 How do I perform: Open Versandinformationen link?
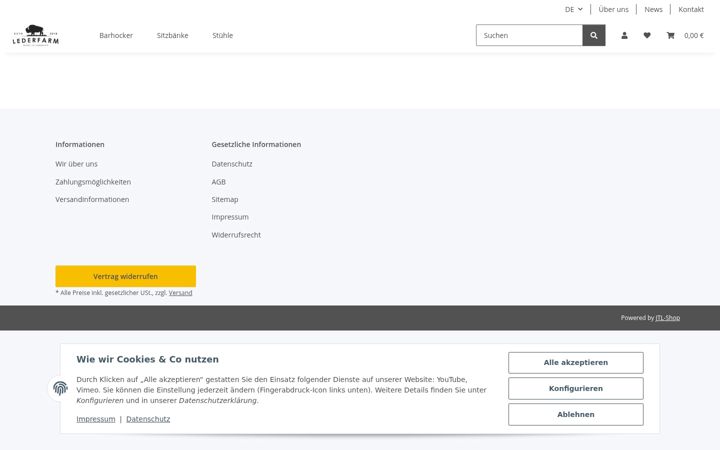point(92,199)
